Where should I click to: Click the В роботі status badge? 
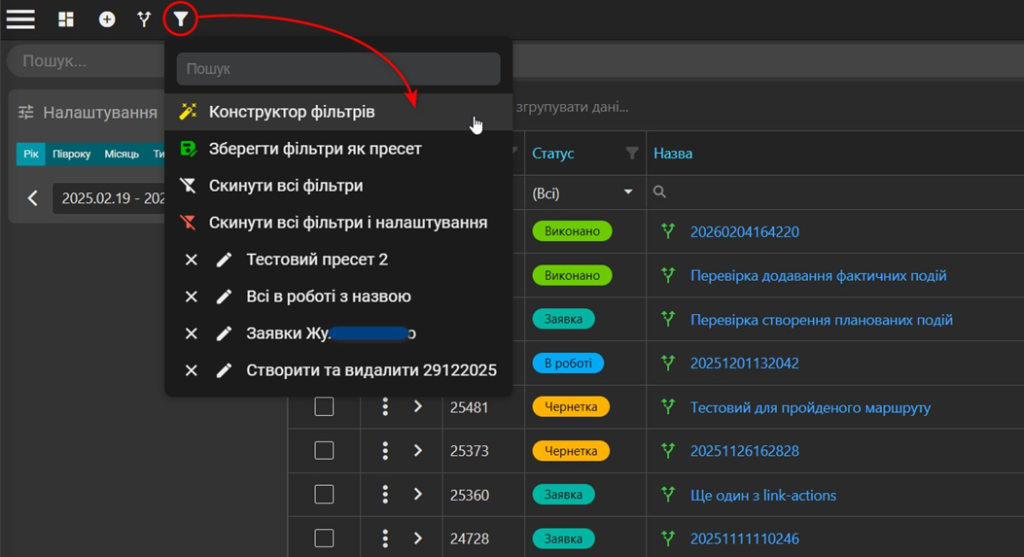(568, 363)
